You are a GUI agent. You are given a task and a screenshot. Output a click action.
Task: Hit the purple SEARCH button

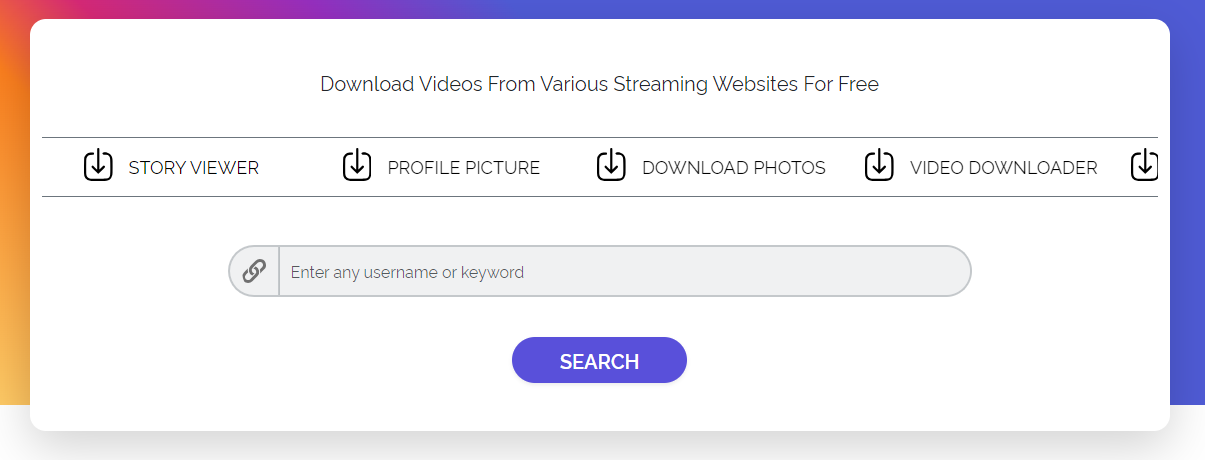[599, 360]
